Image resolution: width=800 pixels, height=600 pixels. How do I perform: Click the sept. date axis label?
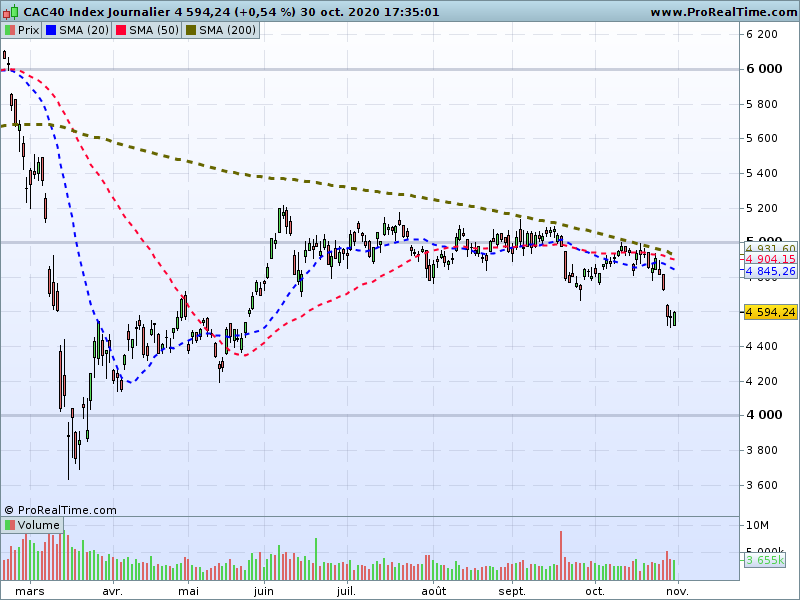(512, 591)
